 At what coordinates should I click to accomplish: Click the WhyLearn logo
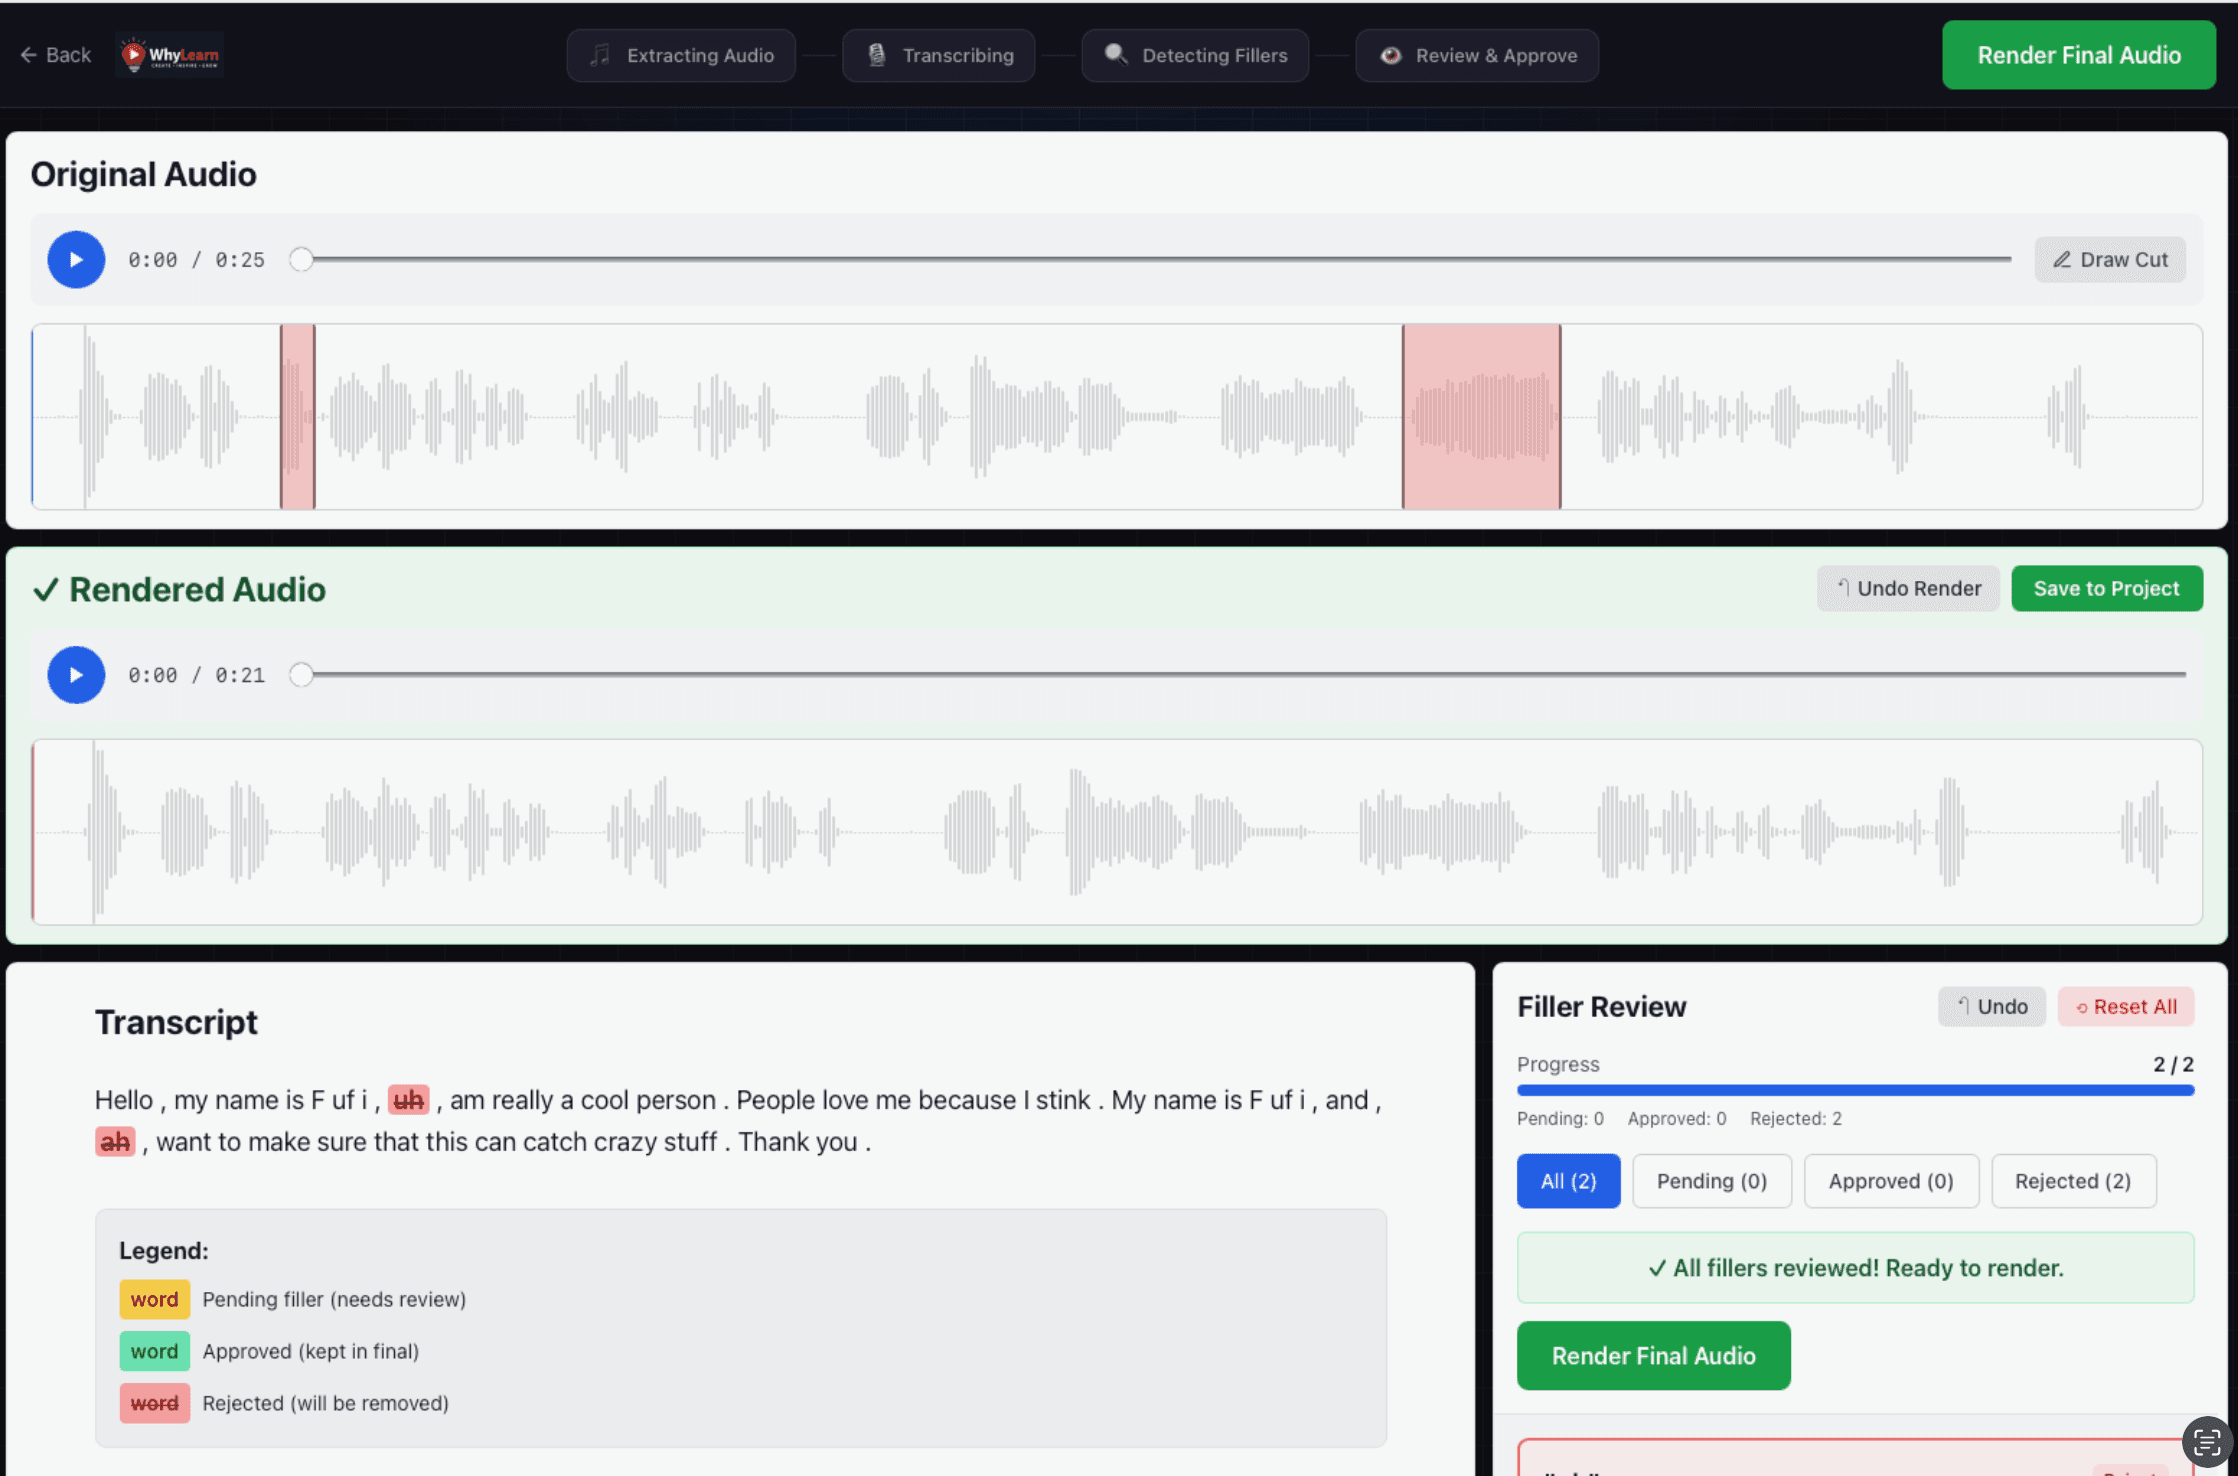168,55
